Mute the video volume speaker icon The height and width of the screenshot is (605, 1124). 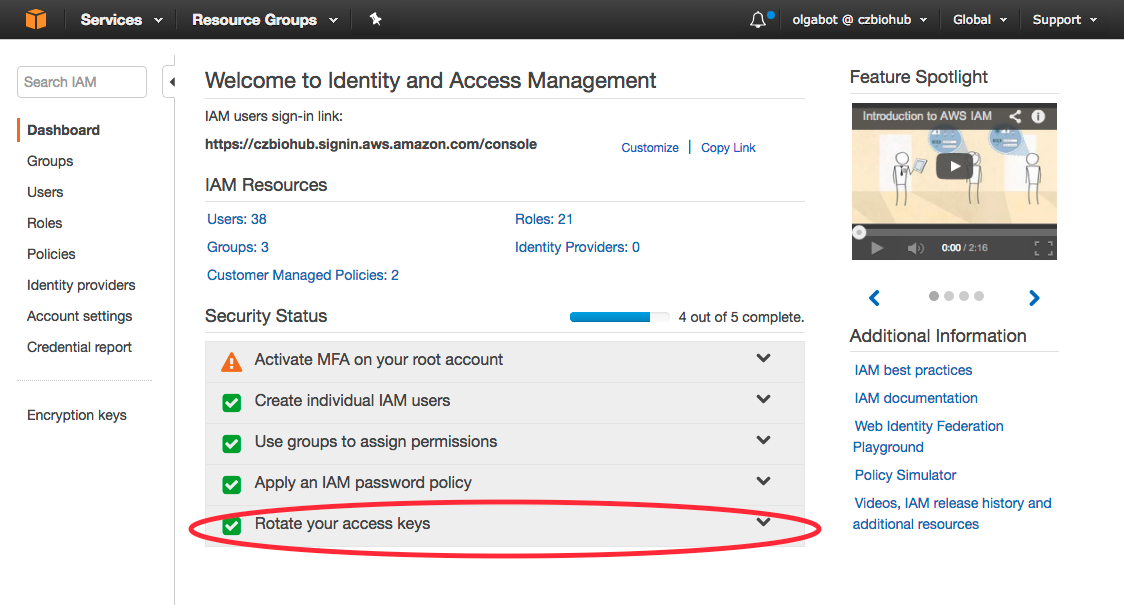[x=915, y=248]
